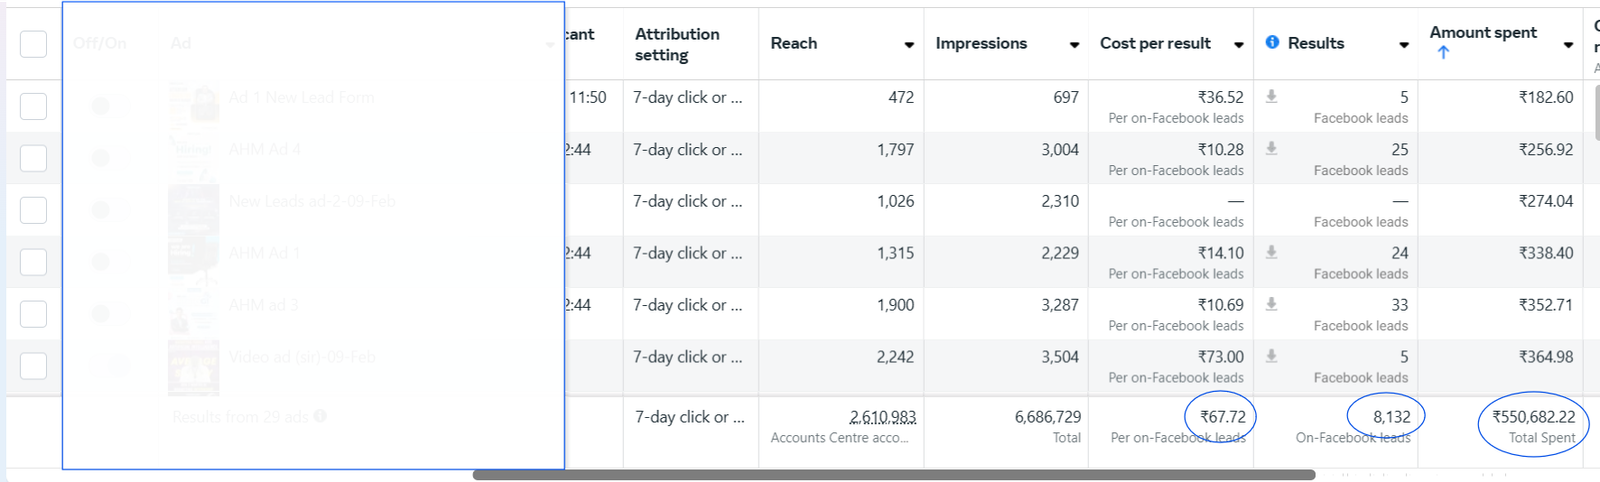Download leads for the 33 results row
The width and height of the screenshot is (1600, 482).
click(x=1272, y=305)
